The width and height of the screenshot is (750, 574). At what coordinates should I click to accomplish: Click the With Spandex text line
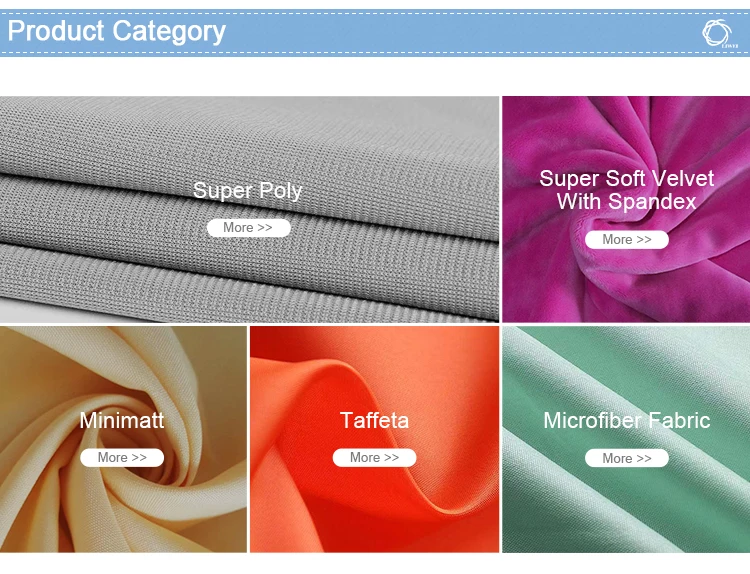626,202
